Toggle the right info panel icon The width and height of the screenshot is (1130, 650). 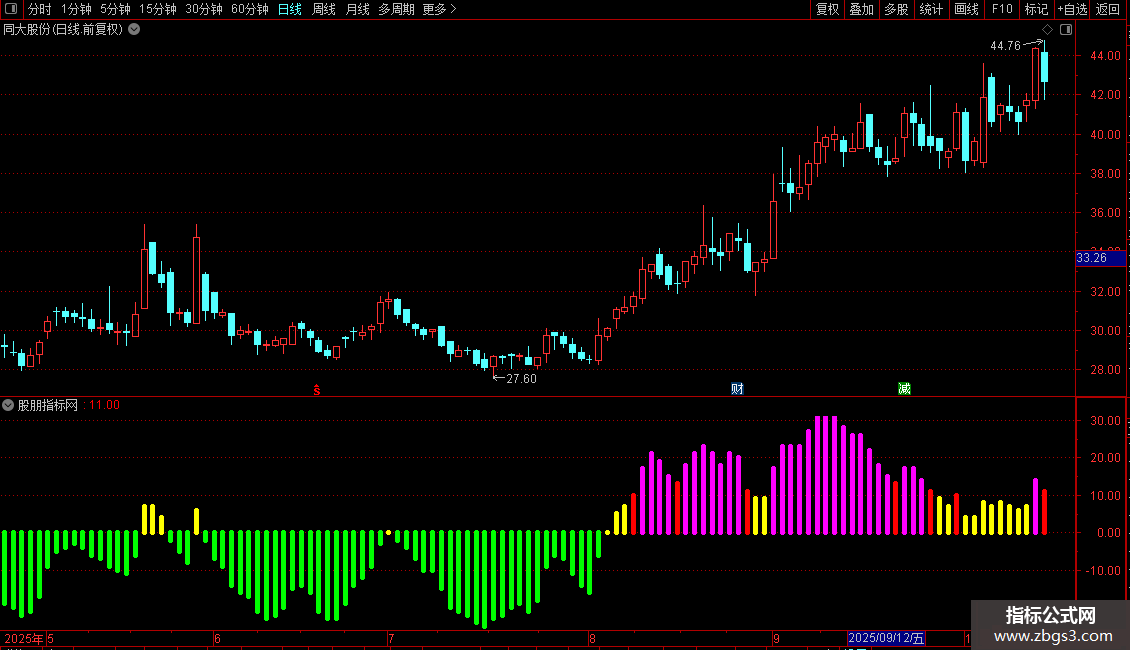click(1066, 30)
